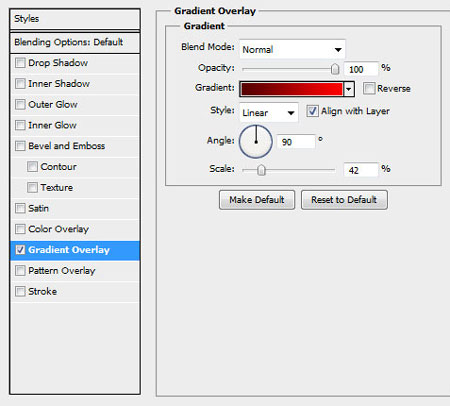Screen dimensions: 450x406
Task: Click the Angle value field
Action: (x=296, y=142)
